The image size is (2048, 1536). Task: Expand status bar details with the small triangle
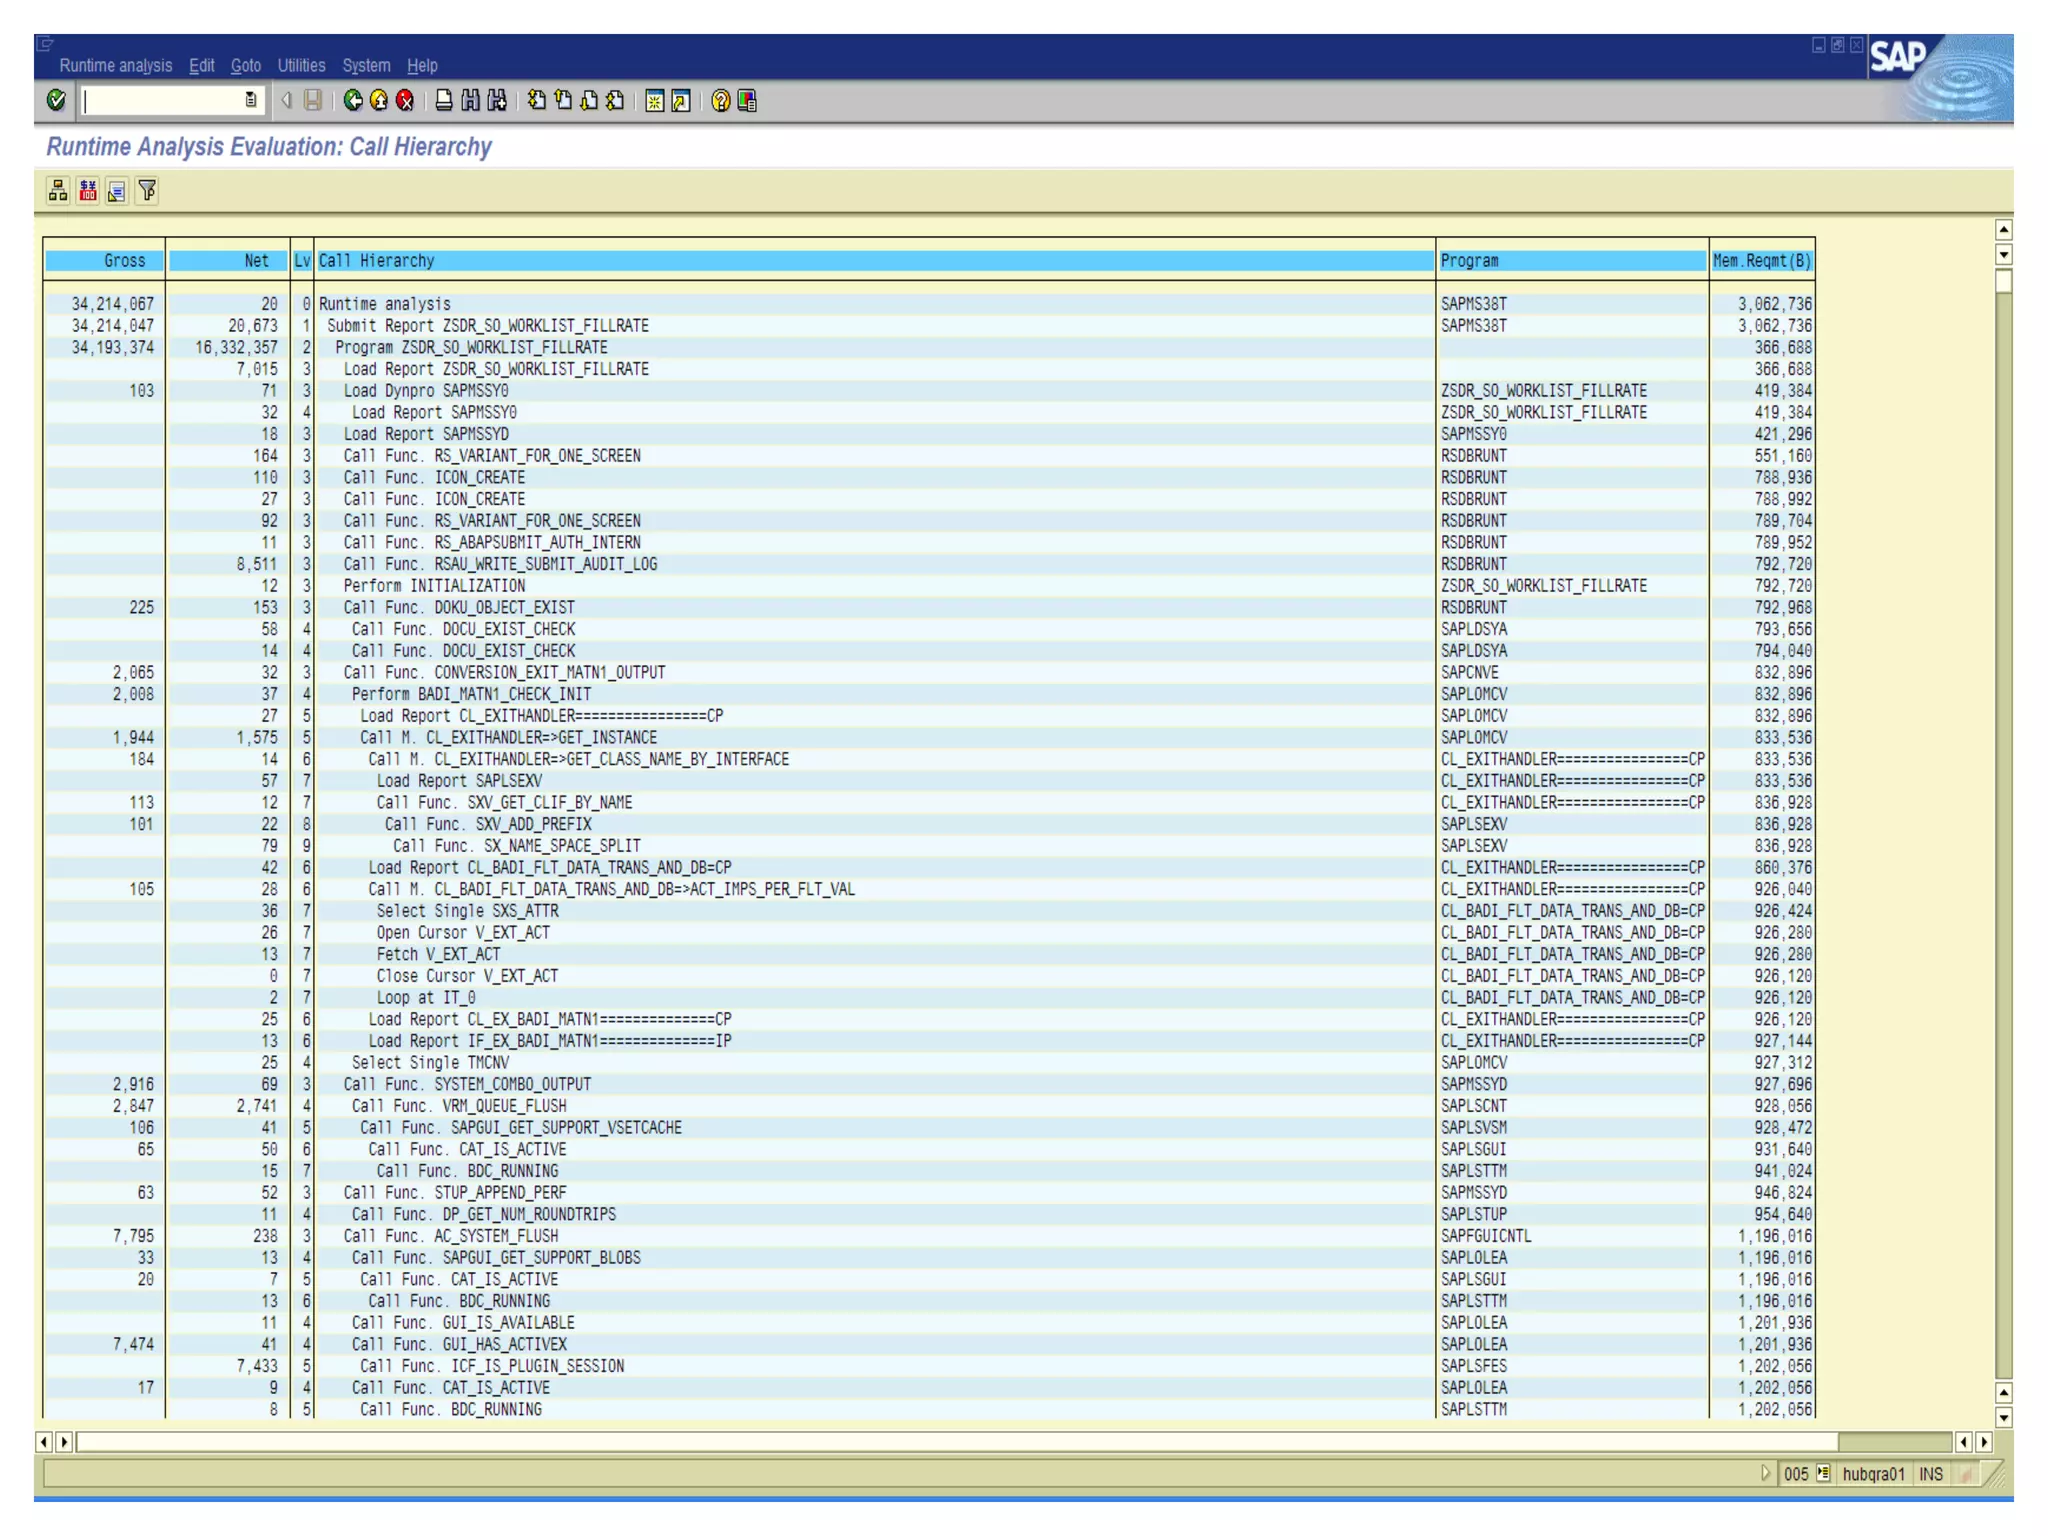click(1765, 1473)
